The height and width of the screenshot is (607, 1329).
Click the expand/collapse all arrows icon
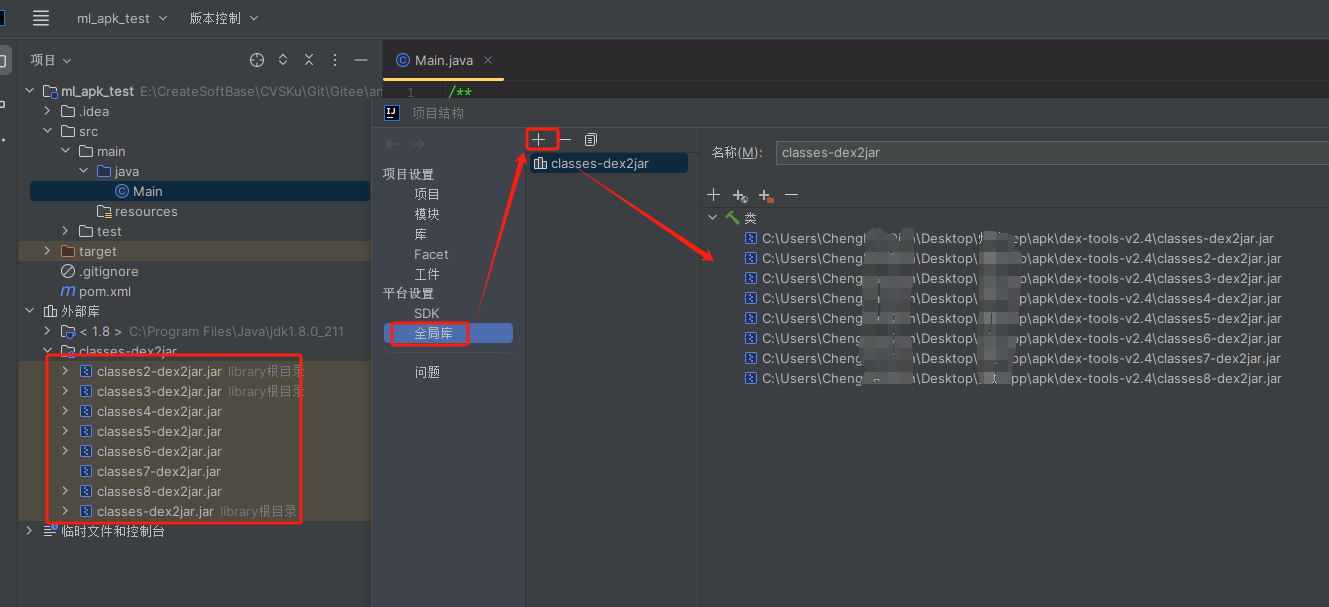(x=283, y=60)
